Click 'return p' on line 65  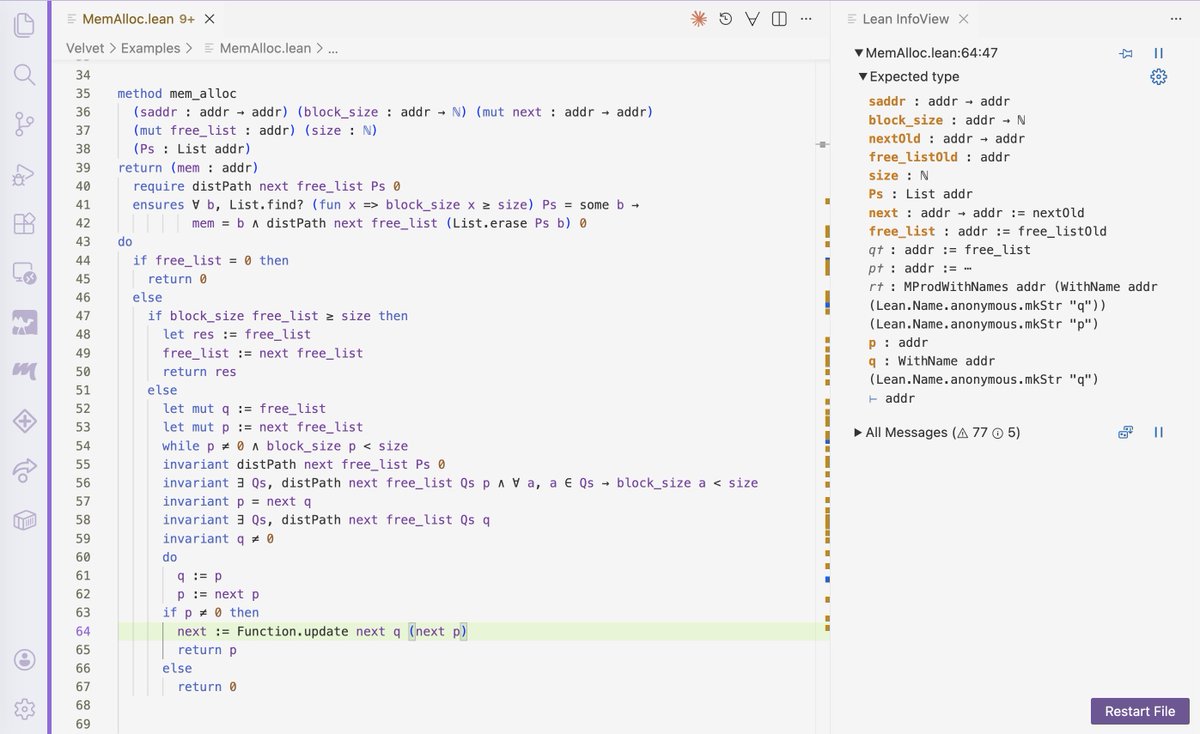click(x=207, y=650)
